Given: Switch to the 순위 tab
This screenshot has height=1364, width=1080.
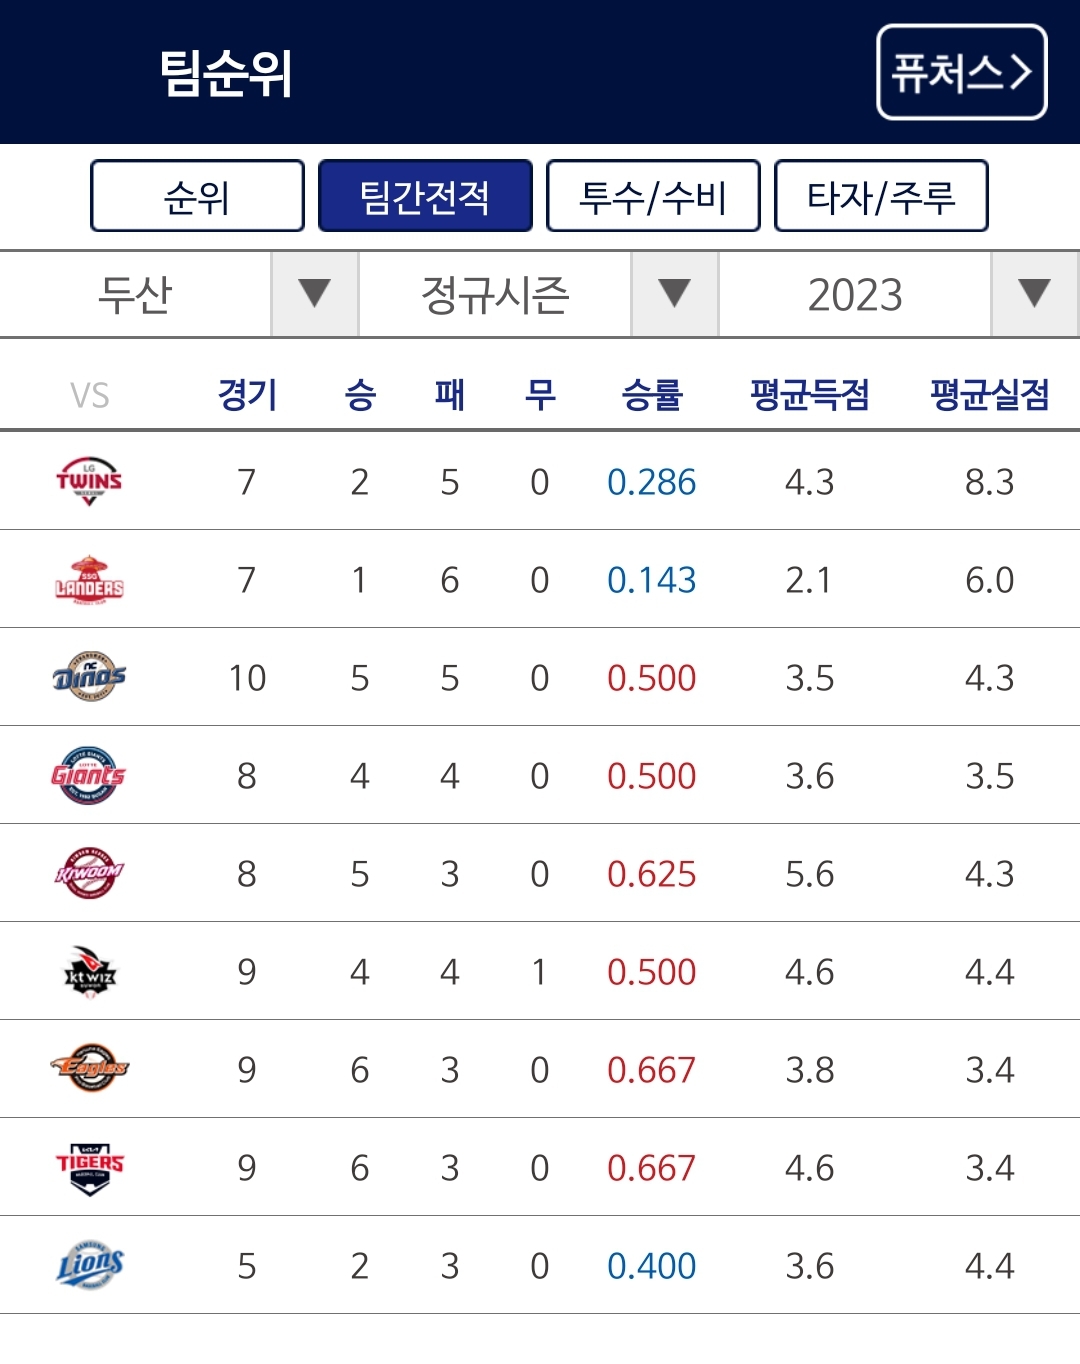Looking at the screenshot, I should (196, 197).
